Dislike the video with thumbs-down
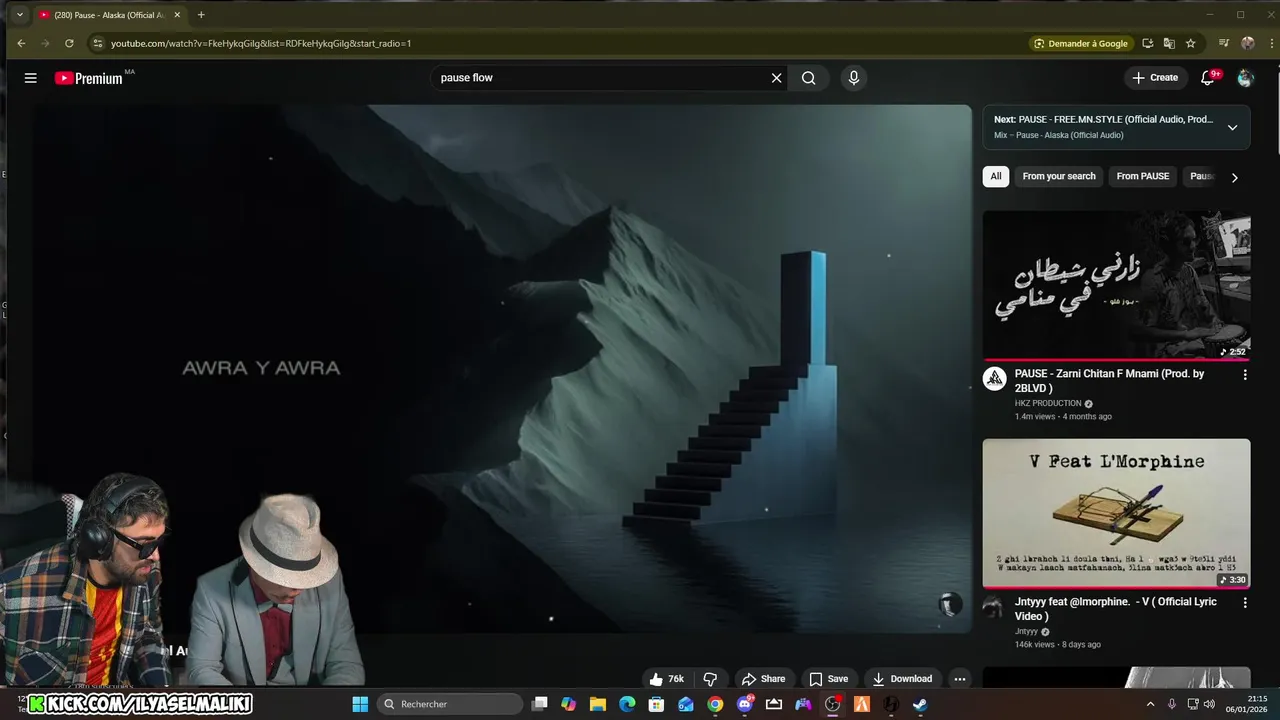The height and width of the screenshot is (720, 1280). point(710,679)
